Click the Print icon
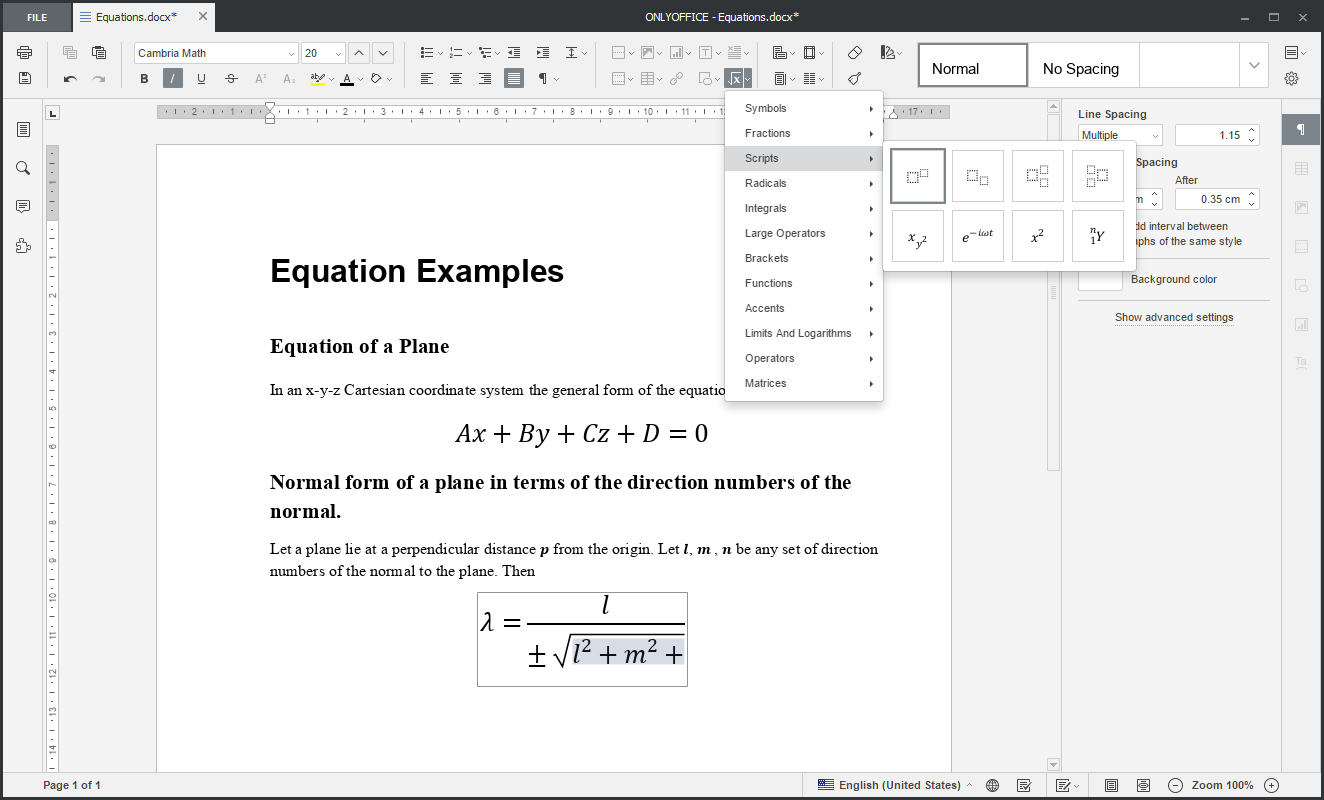 coord(25,53)
